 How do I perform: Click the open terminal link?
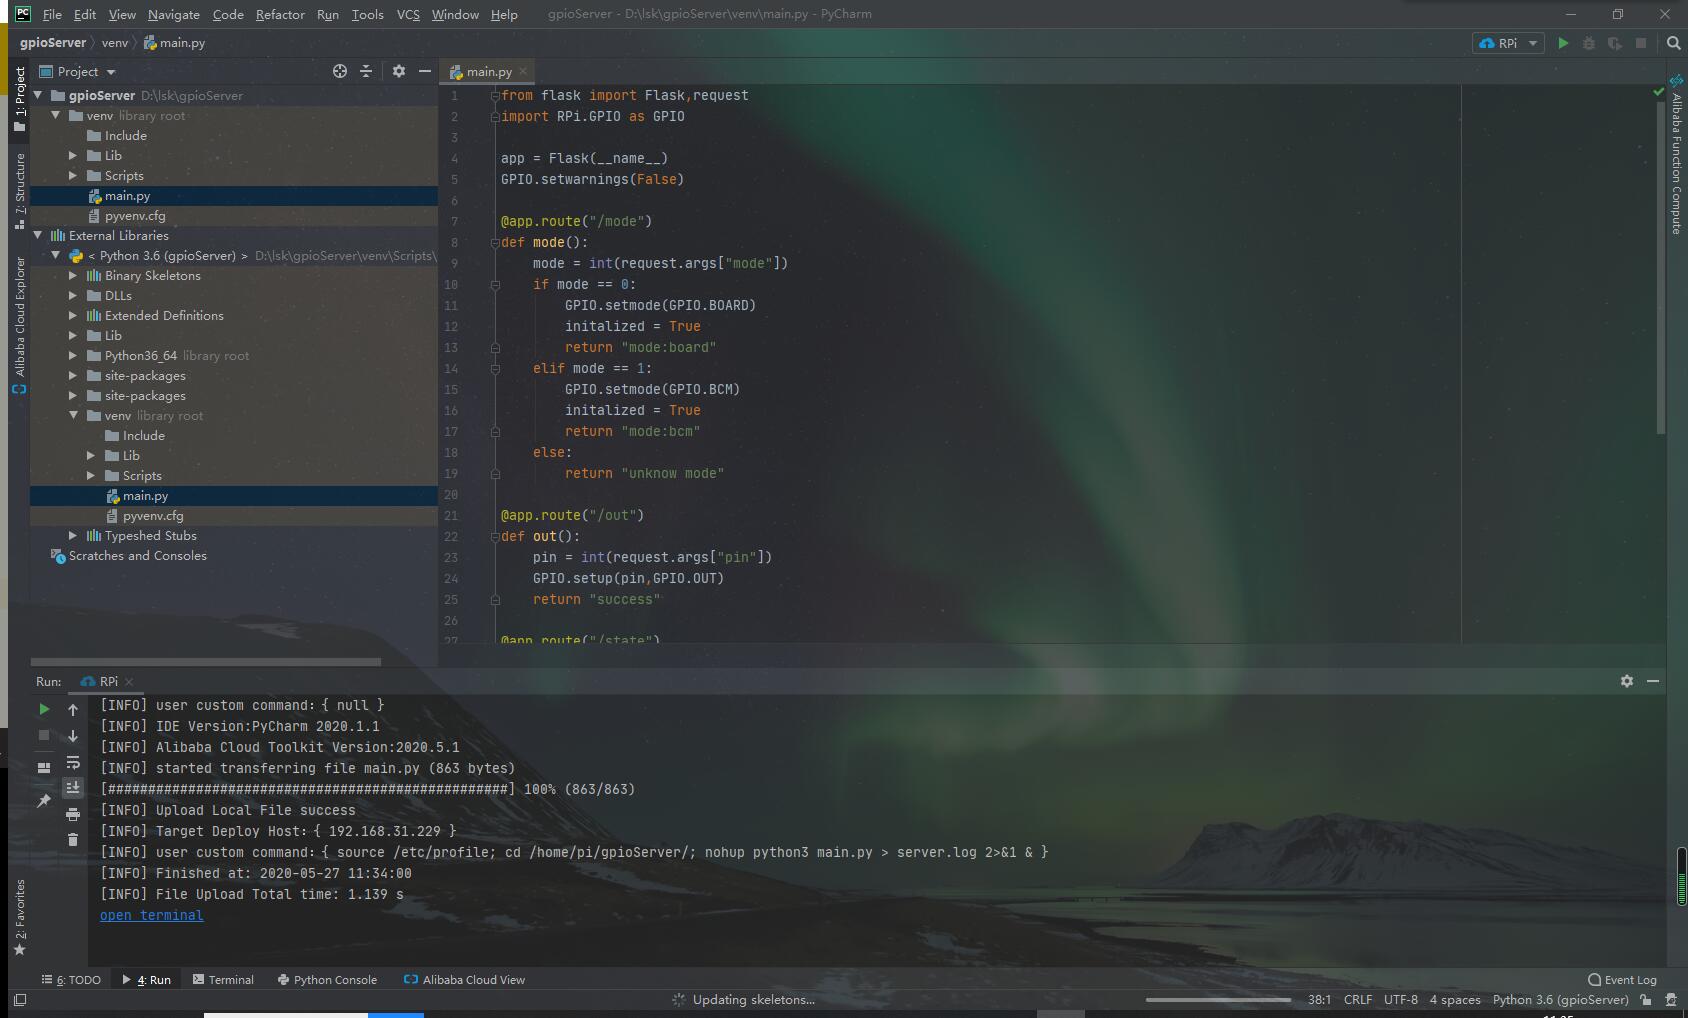pyautogui.click(x=151, y=915)
